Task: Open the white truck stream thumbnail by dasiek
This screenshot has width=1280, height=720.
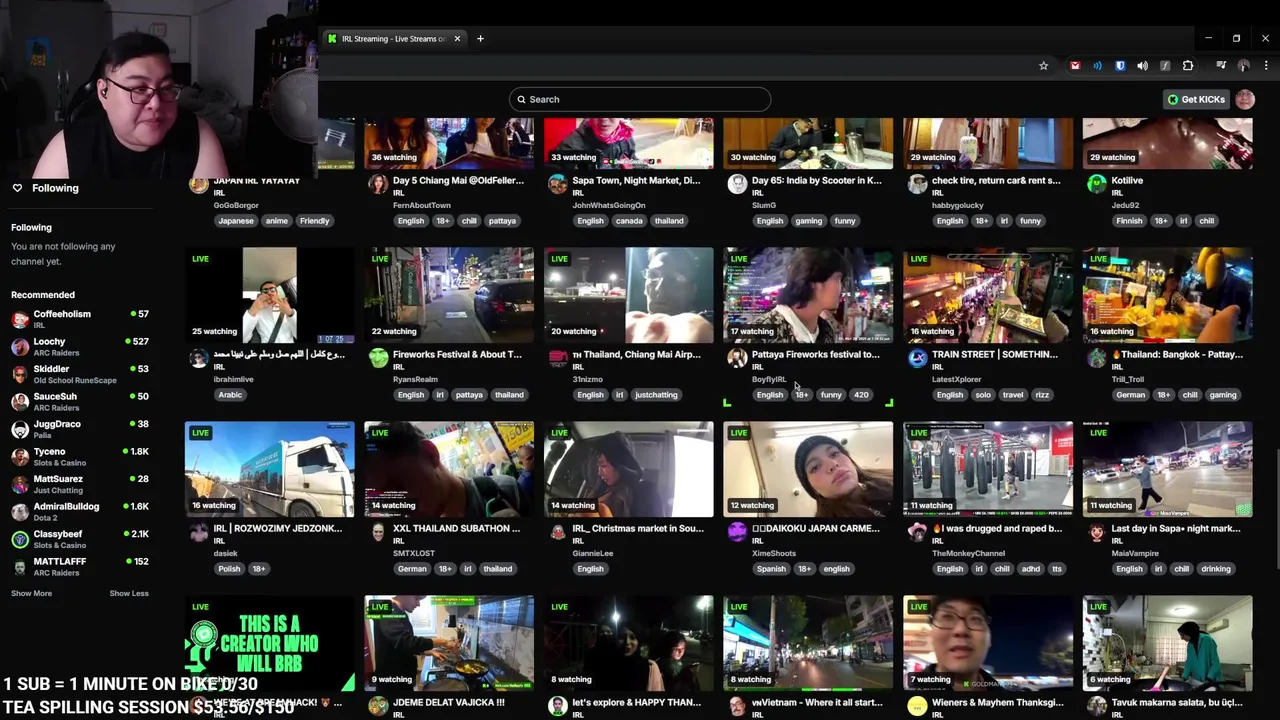Action: point(269,469)
